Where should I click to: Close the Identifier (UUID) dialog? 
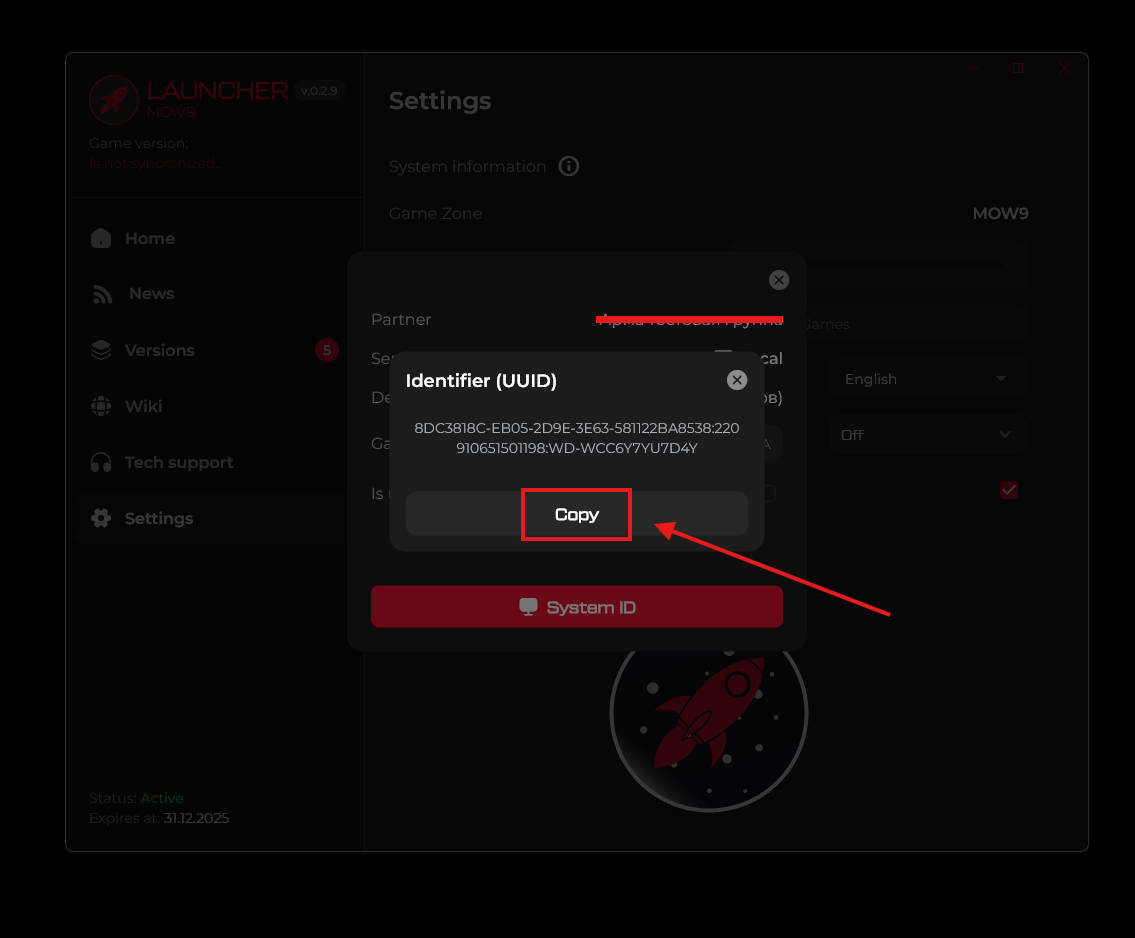[x=737, y=380]
